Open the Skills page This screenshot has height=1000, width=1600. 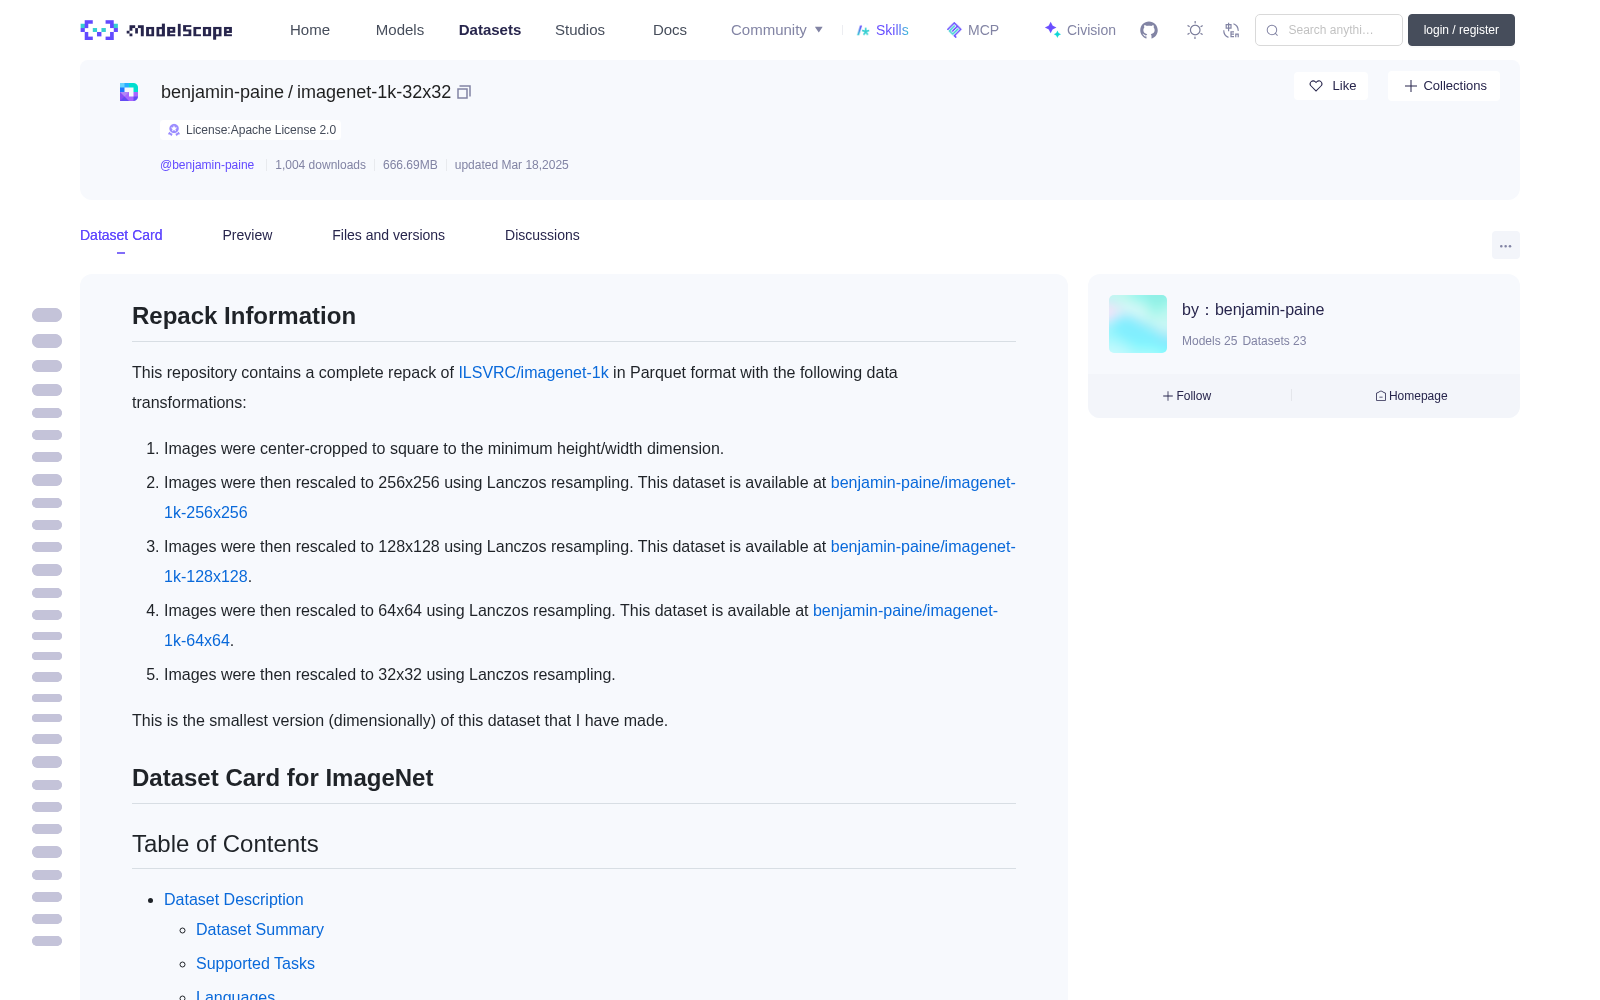tap(883, 30)
